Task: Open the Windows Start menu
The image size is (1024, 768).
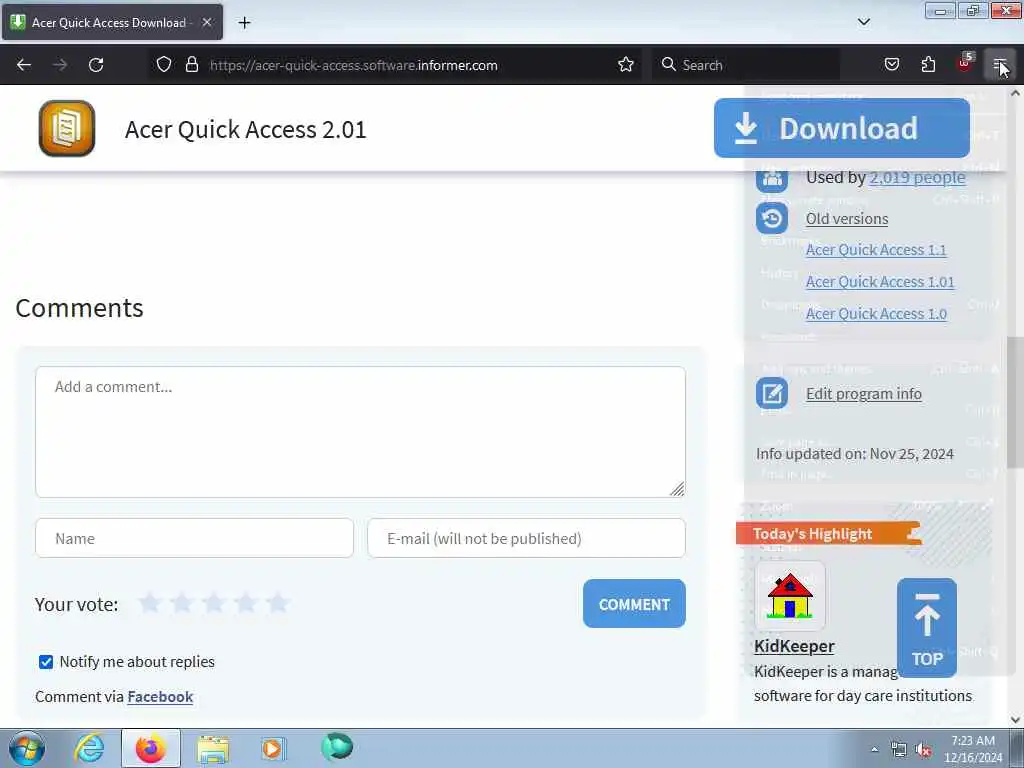Action: (27, 748)
